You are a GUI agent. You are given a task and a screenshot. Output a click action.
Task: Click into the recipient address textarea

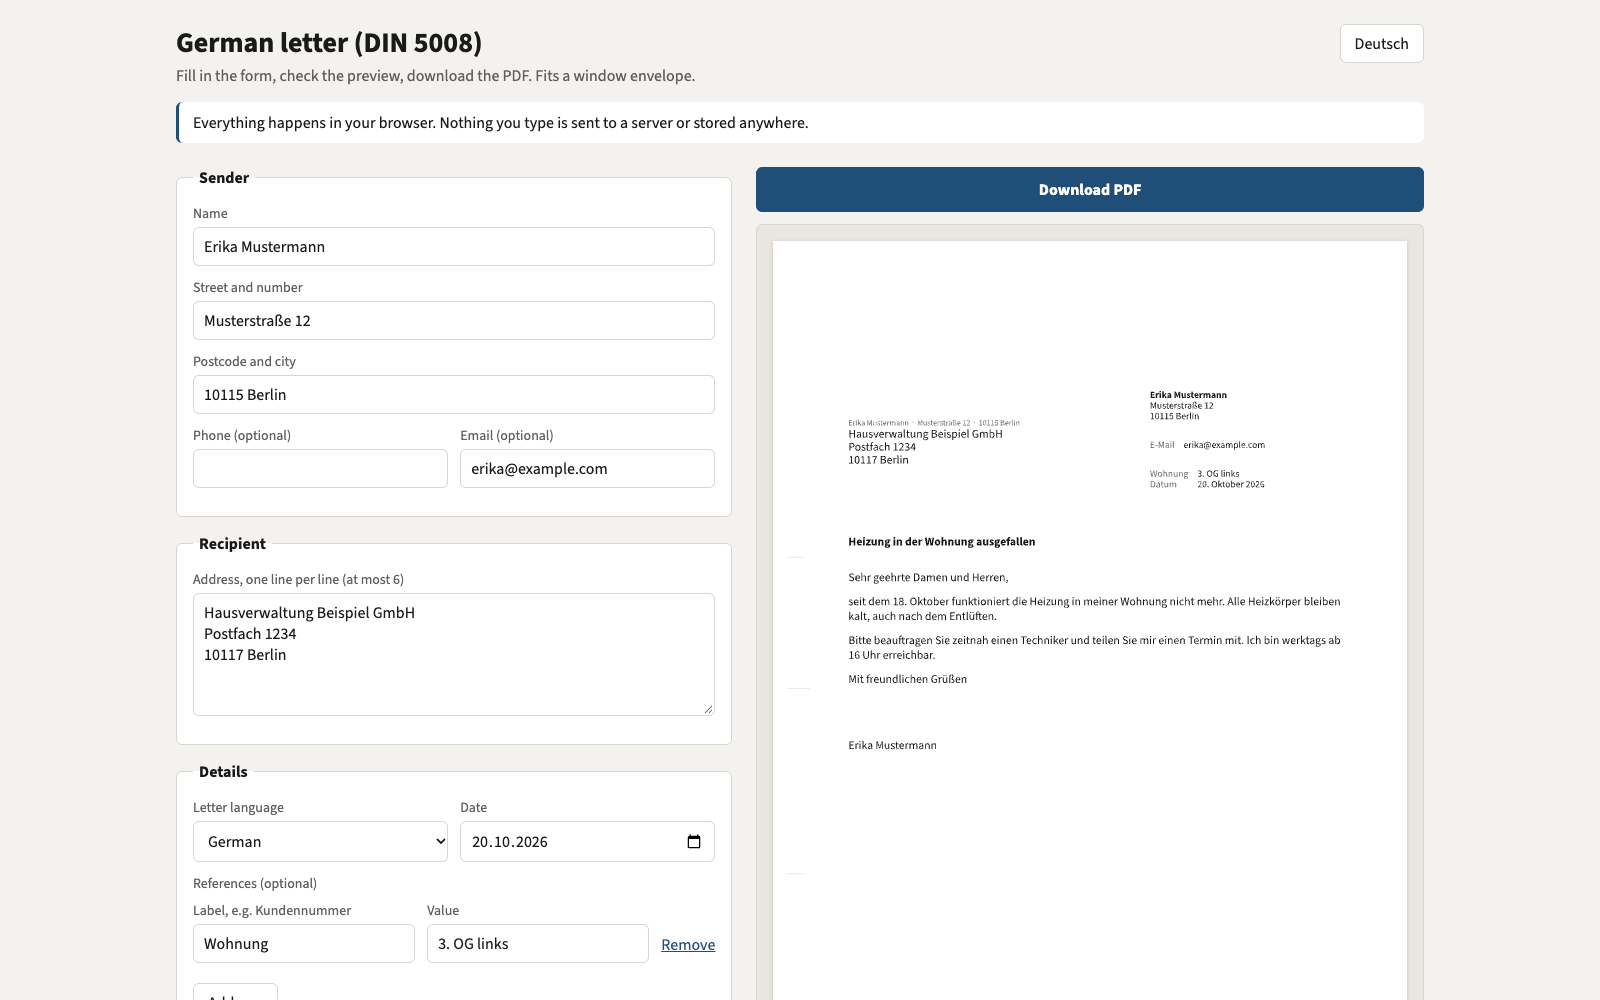[x=454, y=655]
